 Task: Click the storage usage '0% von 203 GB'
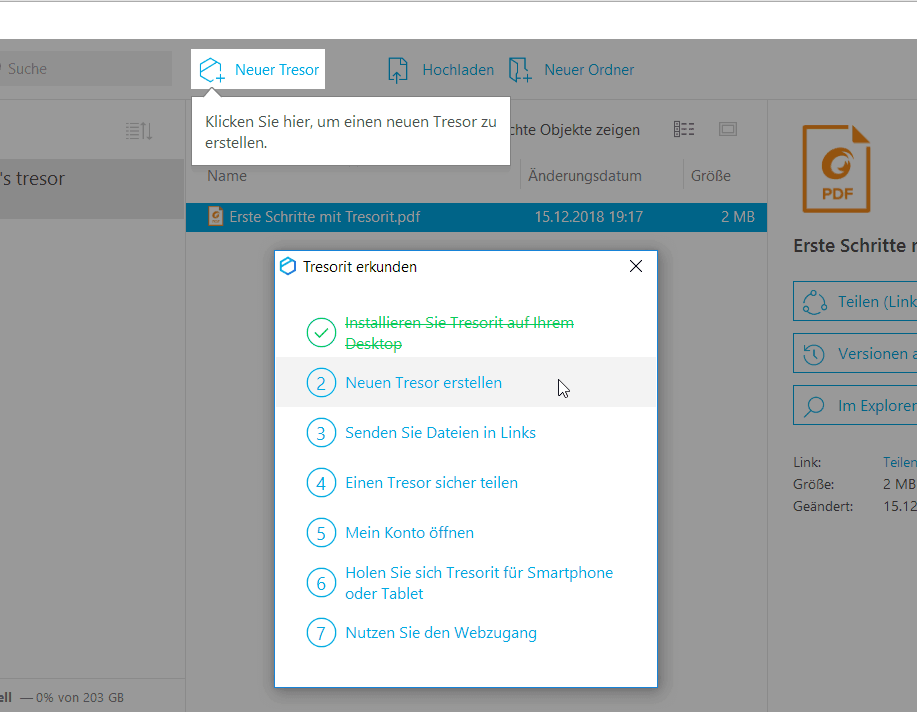(80, 697)
